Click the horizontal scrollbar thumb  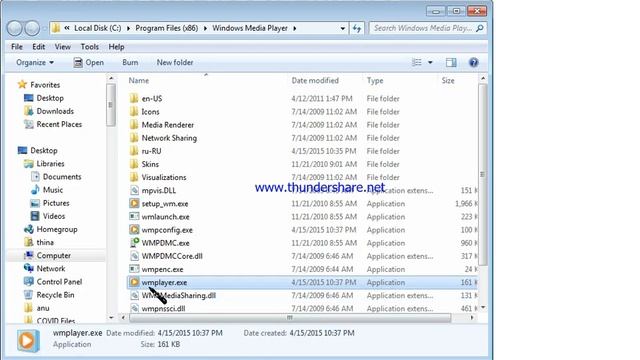290,318
